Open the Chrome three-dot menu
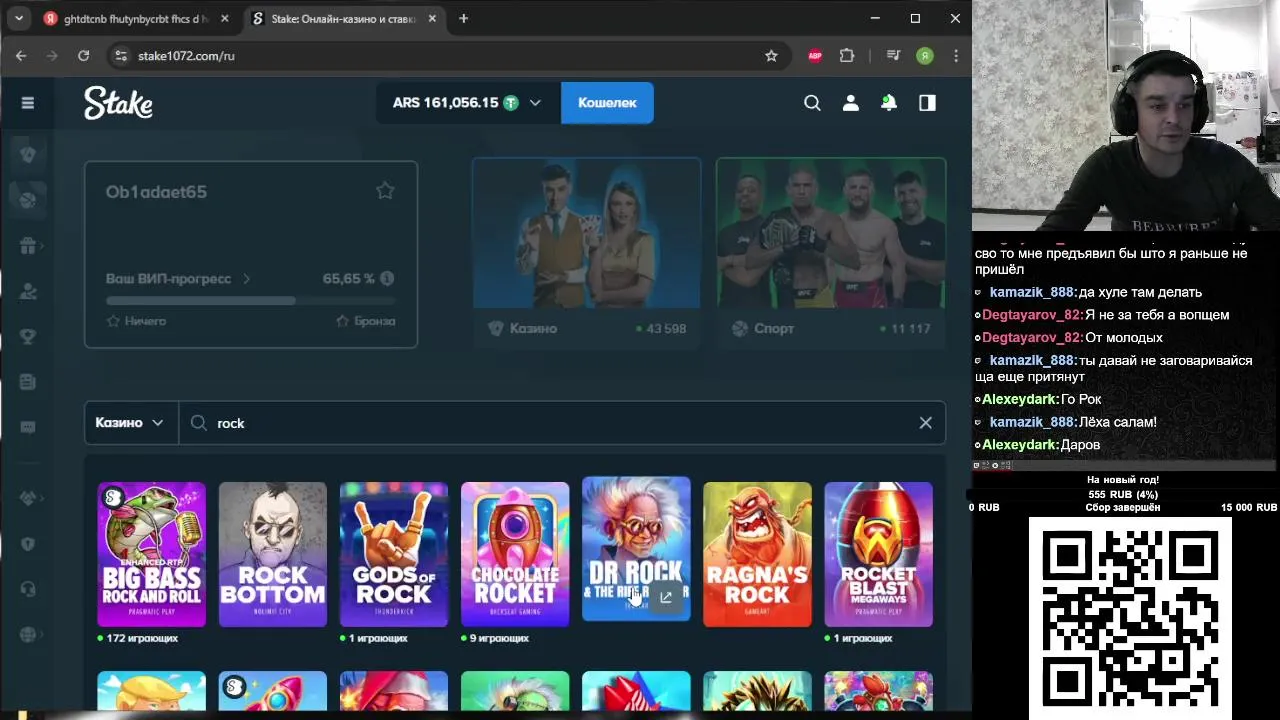This screenshot has height=720, width=1280. 956,56
